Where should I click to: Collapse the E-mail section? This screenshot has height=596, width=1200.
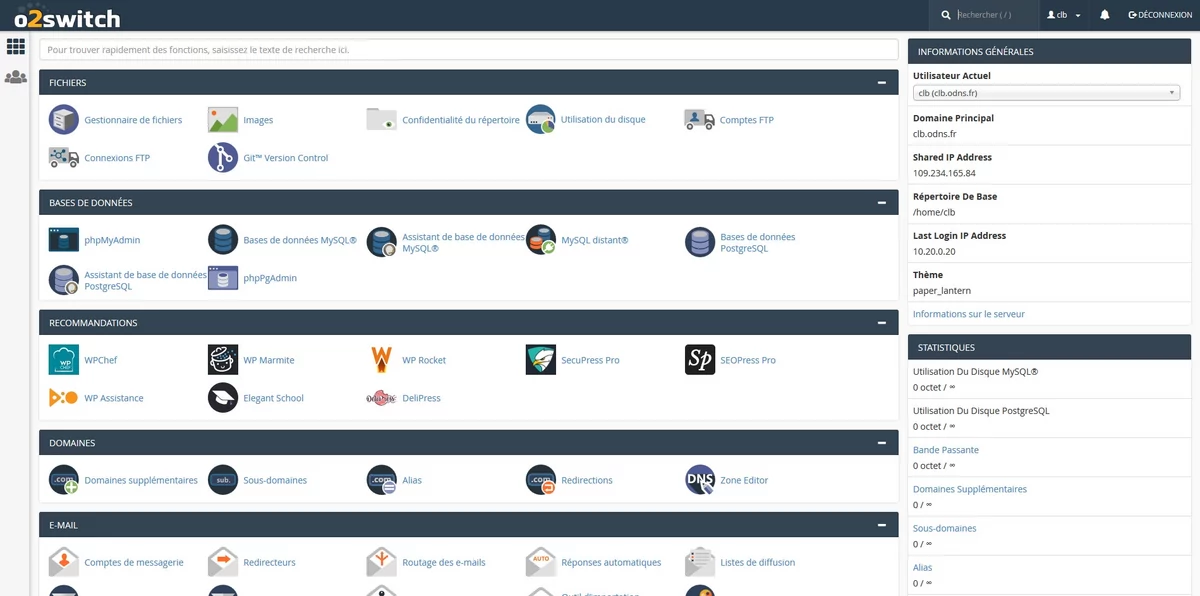[881, 525]
